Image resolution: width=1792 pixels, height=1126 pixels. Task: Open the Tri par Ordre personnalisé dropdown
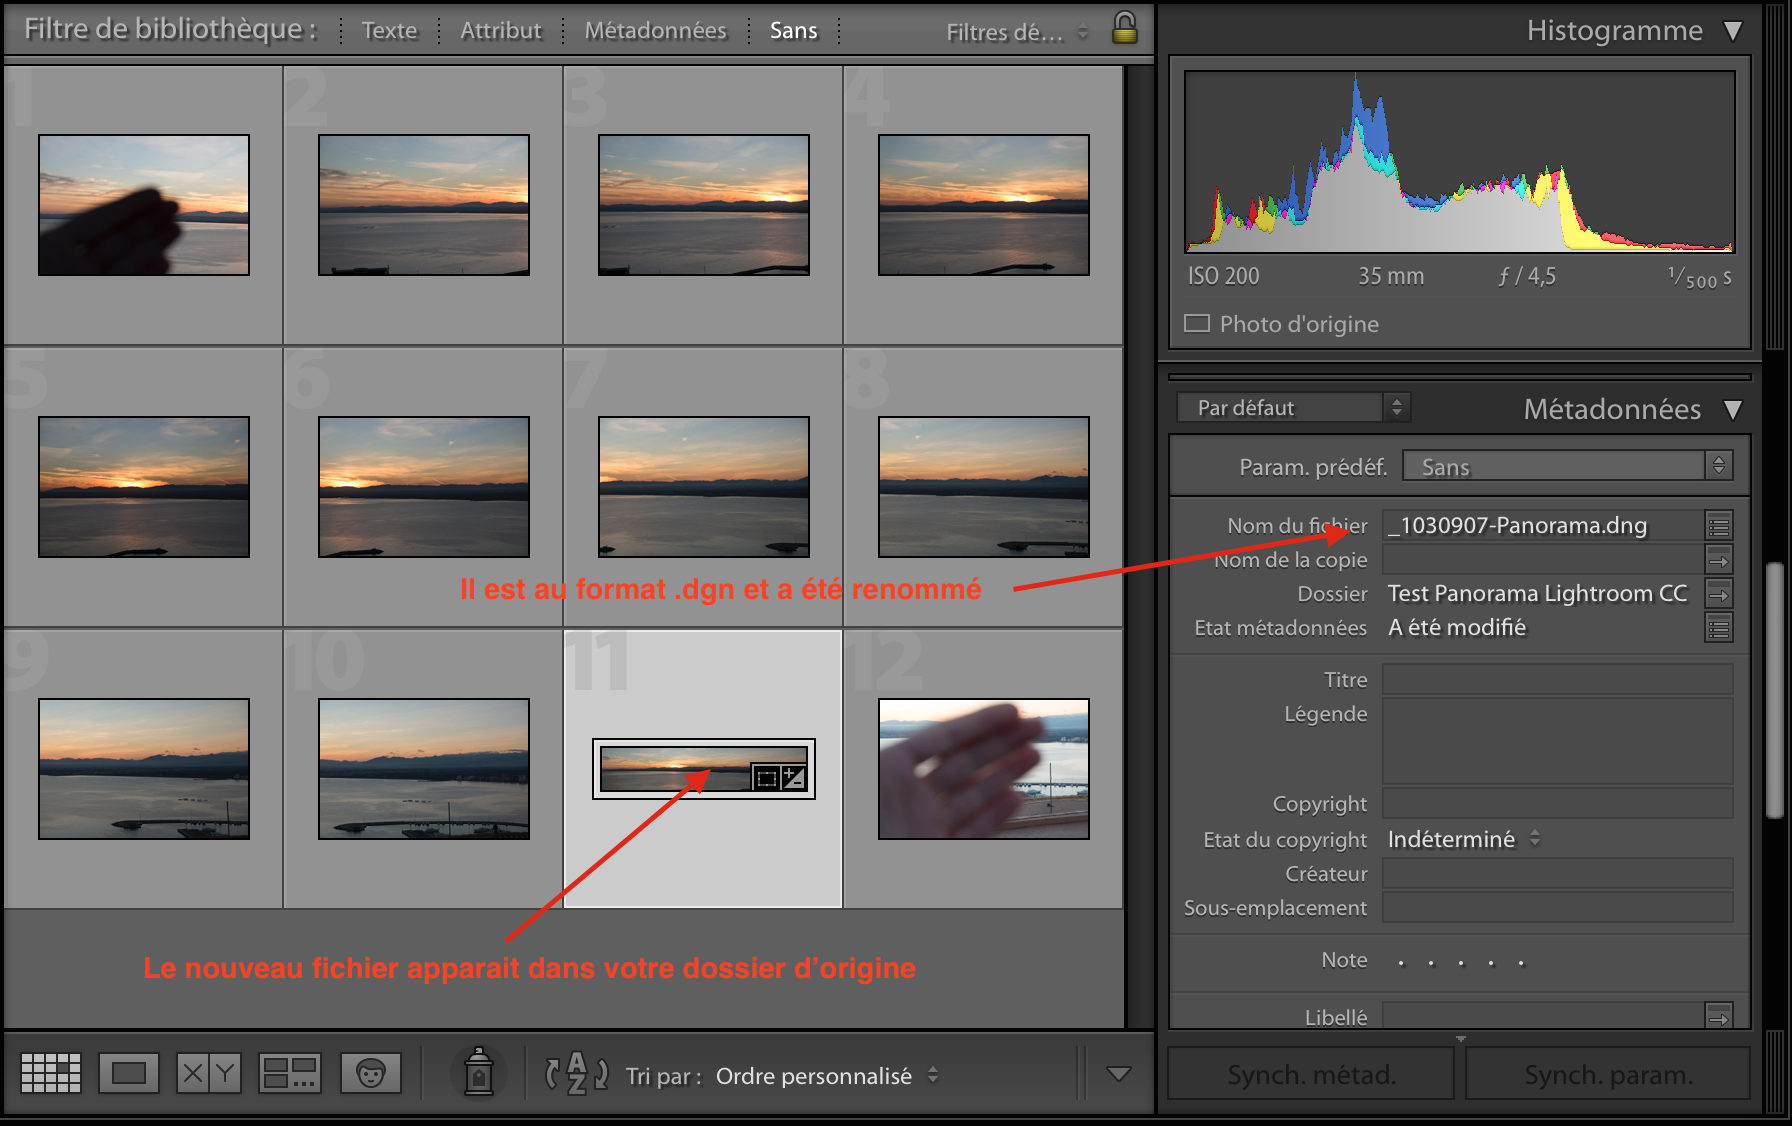coord(826,1075)
